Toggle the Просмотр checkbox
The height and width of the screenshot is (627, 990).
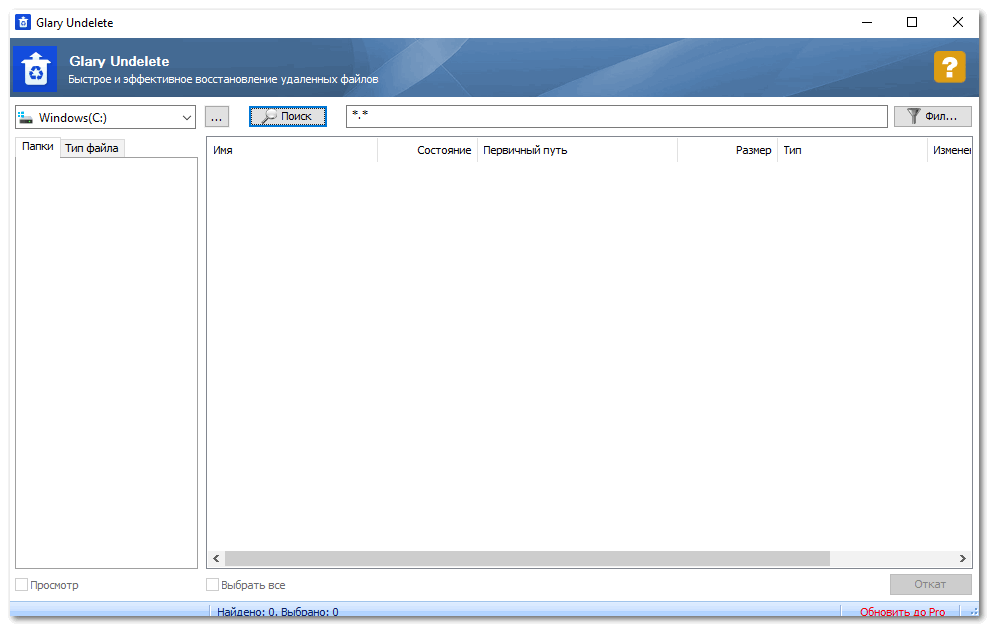[x=22, y=585]
